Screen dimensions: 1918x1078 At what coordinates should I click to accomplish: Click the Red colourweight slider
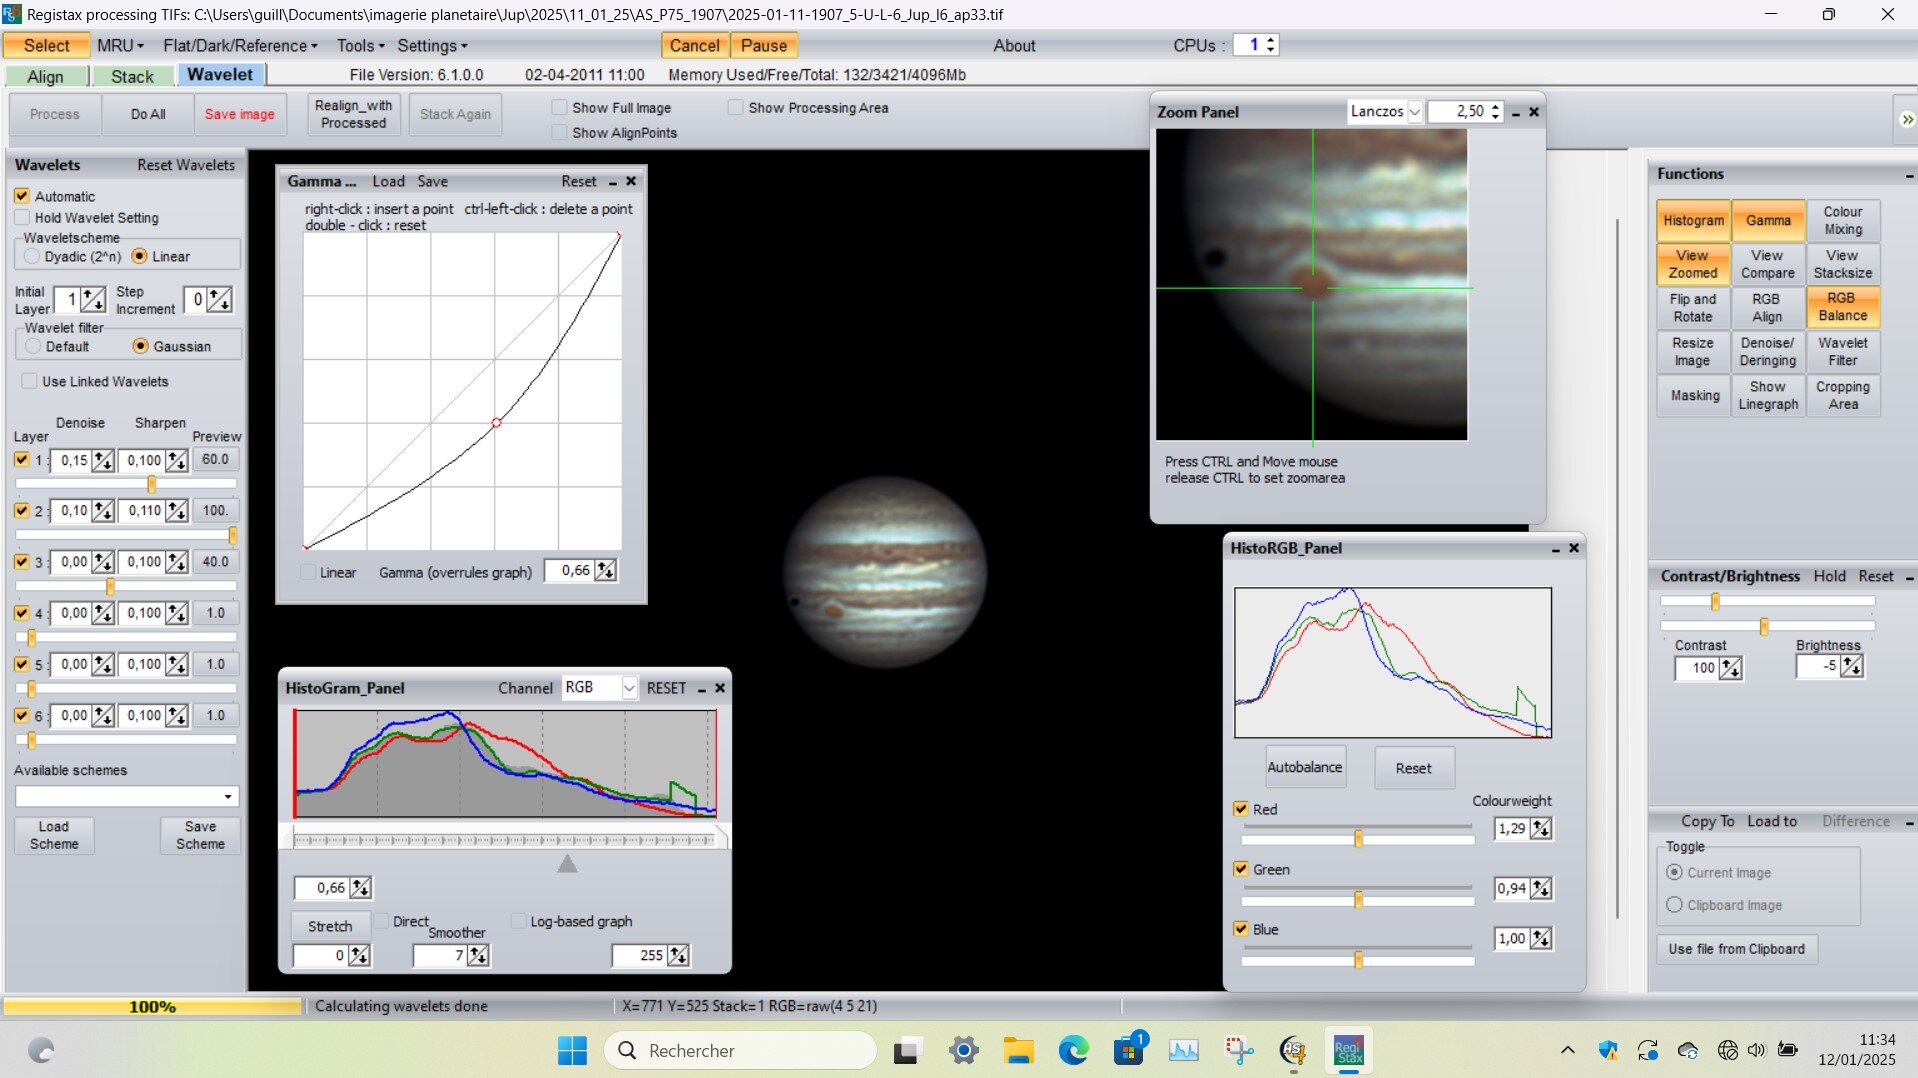1357,838
